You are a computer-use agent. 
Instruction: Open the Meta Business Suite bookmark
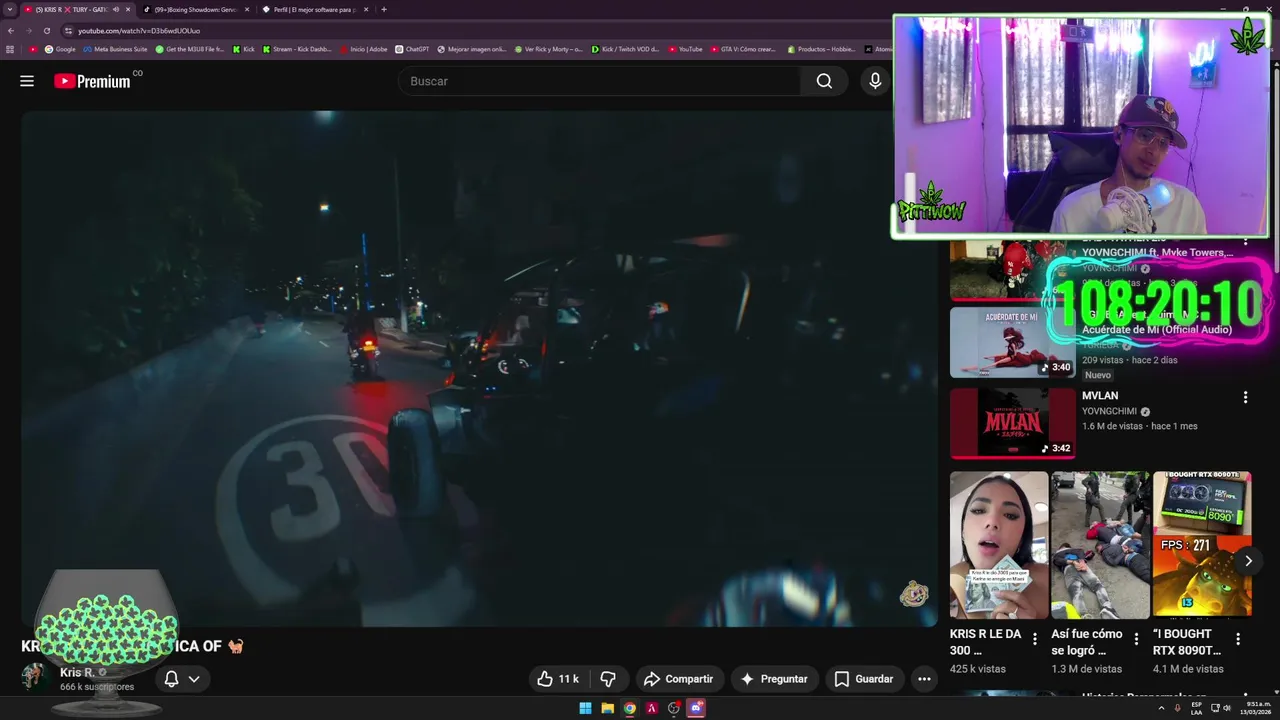(x=115, y=49)
